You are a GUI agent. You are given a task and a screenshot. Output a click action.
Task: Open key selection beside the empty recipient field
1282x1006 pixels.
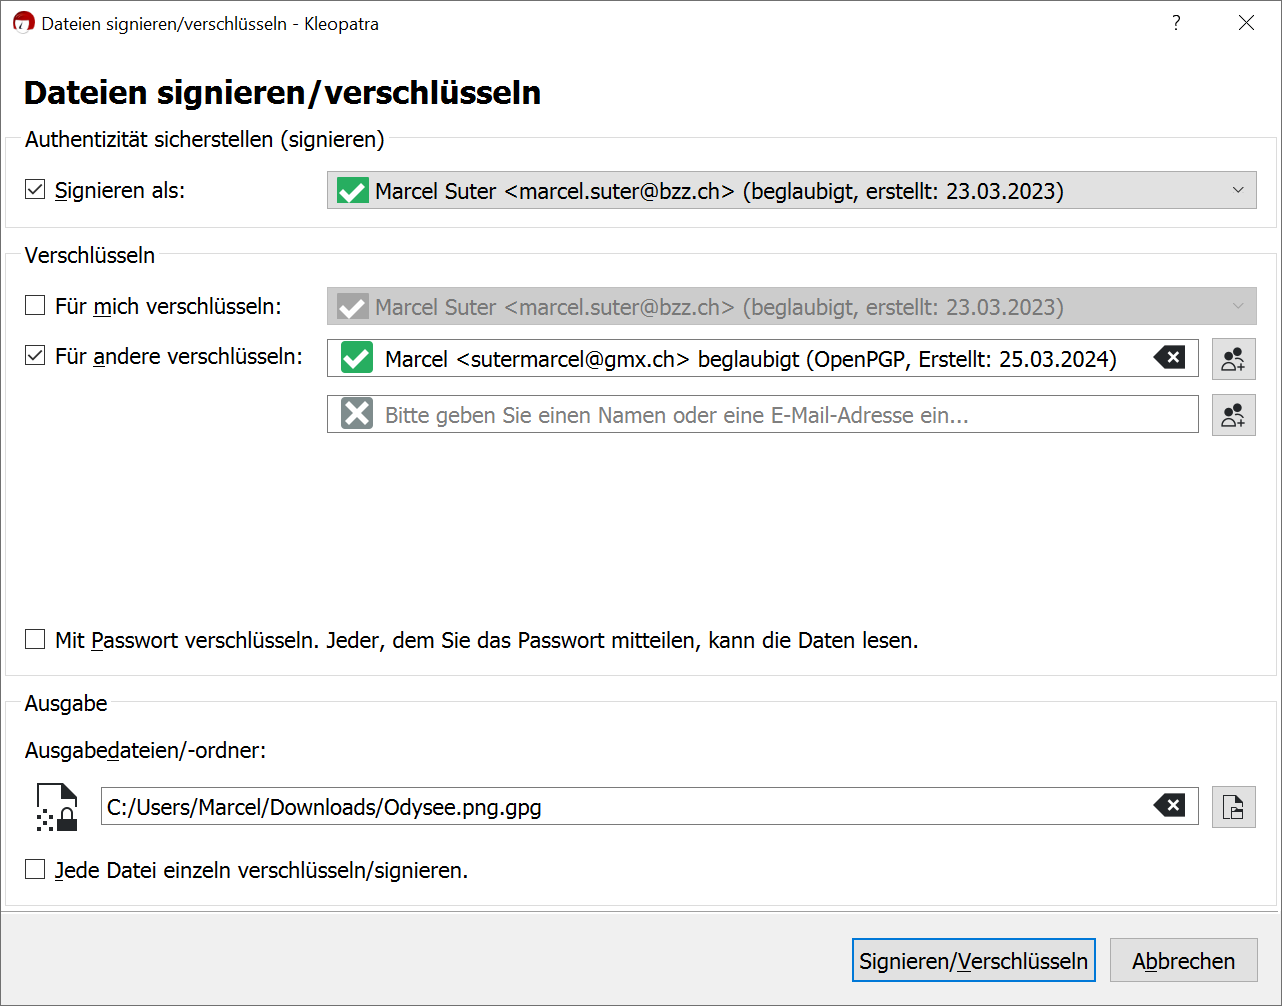(x=1233, y=415)
